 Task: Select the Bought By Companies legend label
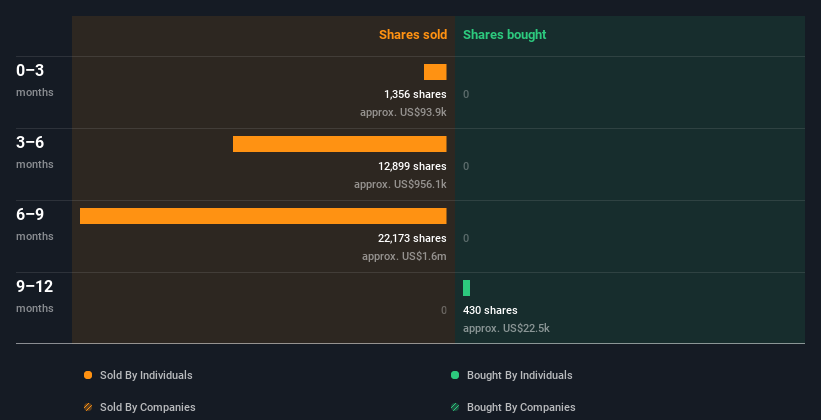click(521, 407)
